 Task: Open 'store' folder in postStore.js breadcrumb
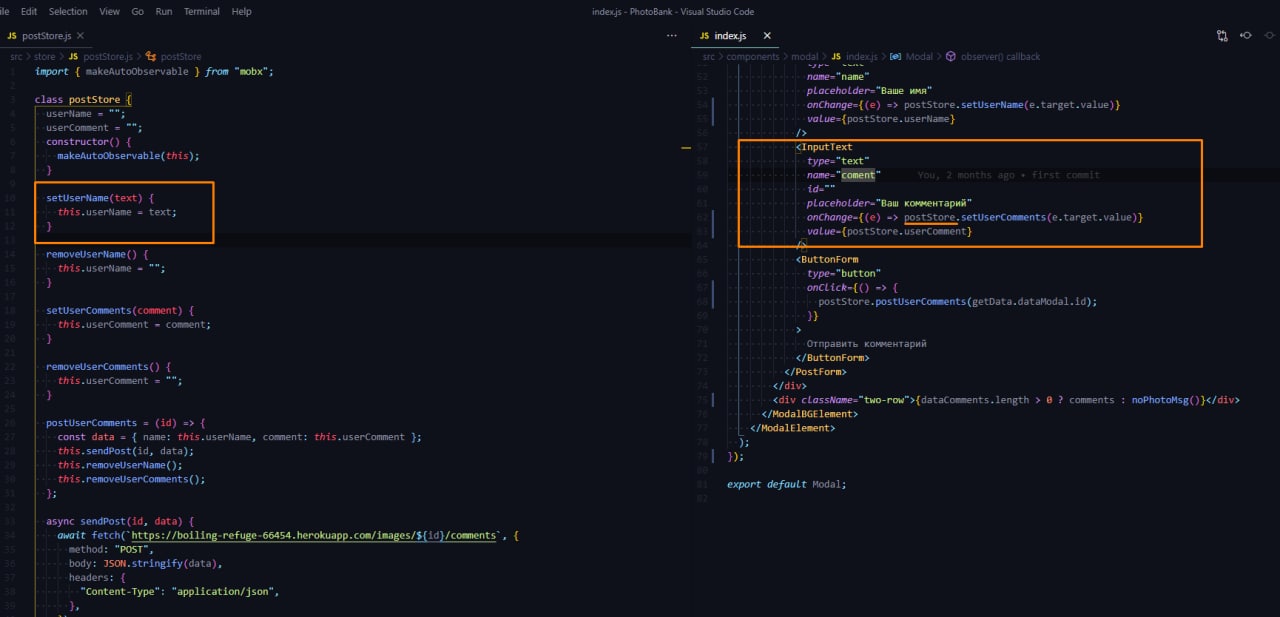(44, 57)
